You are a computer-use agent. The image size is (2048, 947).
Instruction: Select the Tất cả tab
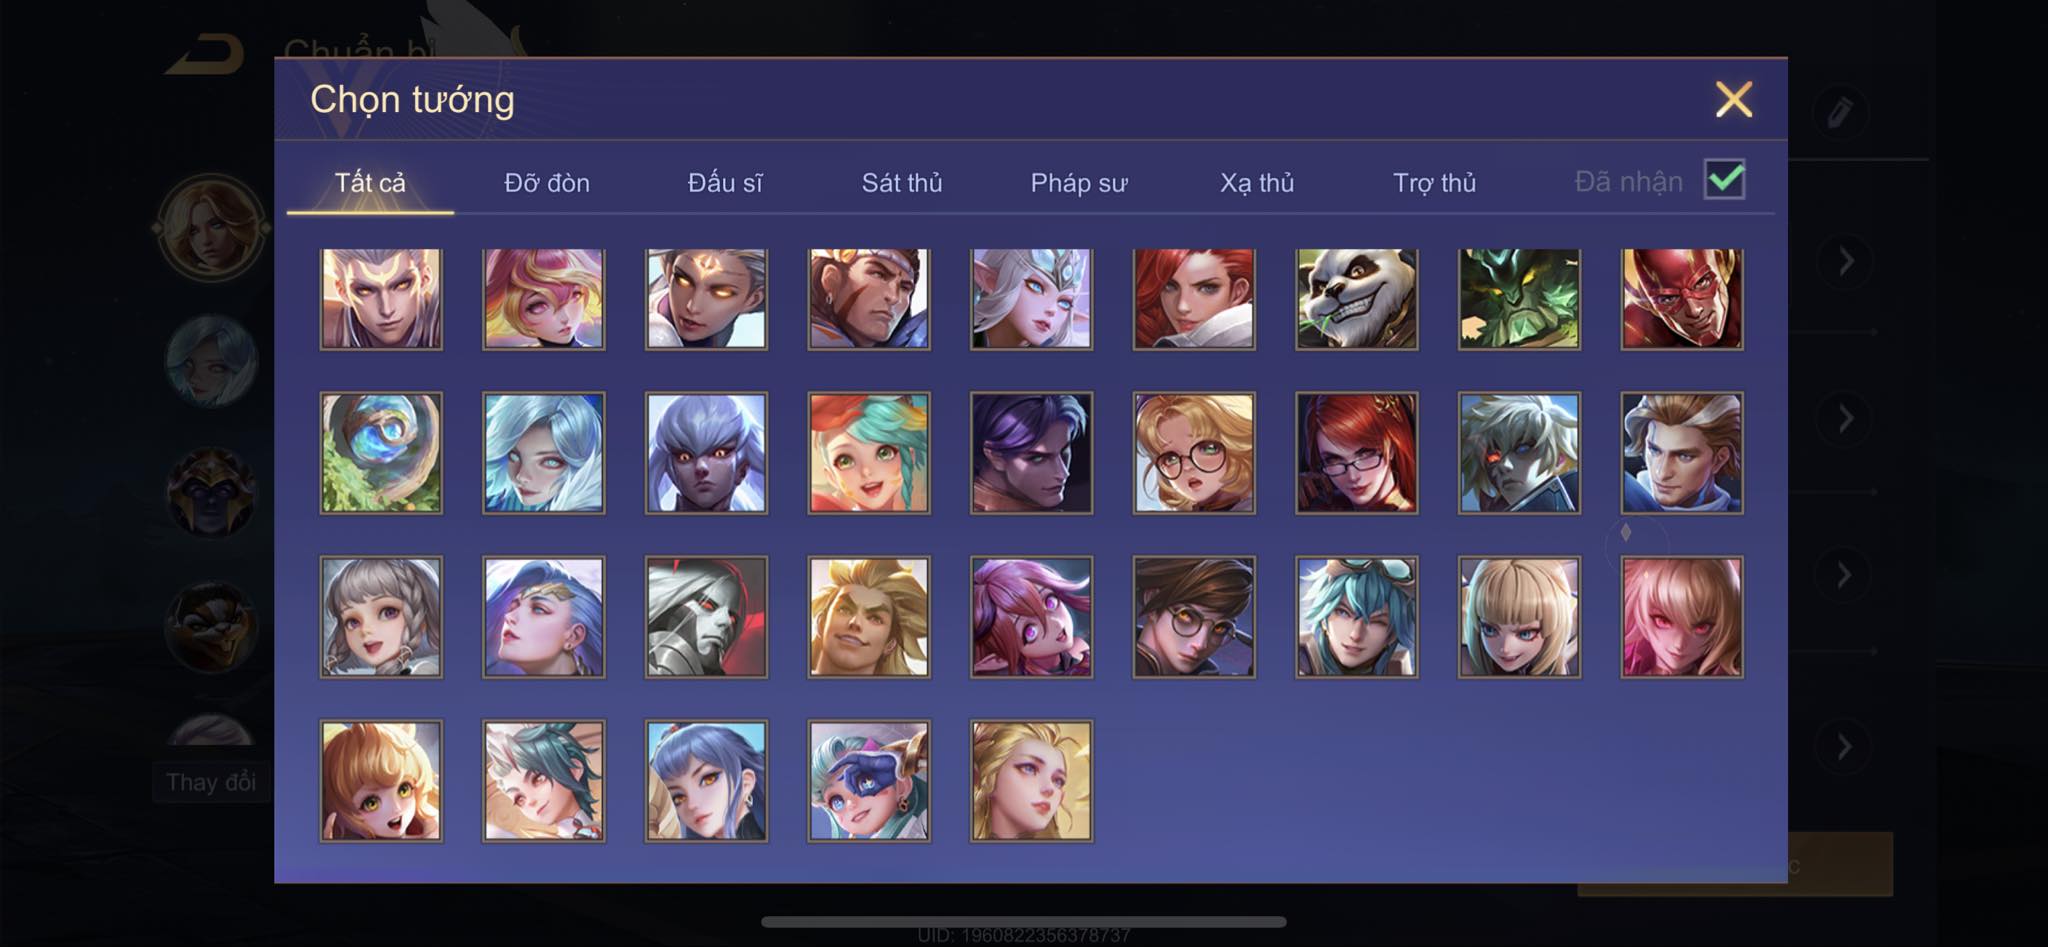tap(370, 183)
